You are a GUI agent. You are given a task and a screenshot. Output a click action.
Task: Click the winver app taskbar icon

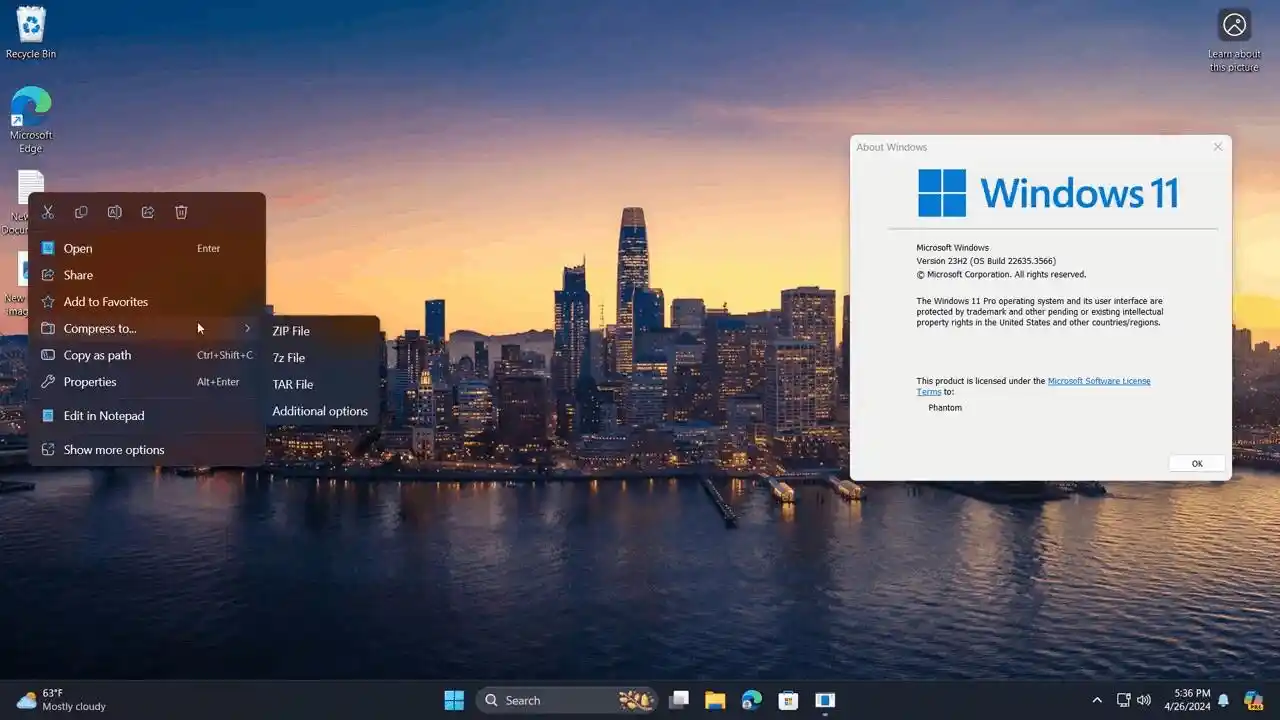(x=825, y=700)
